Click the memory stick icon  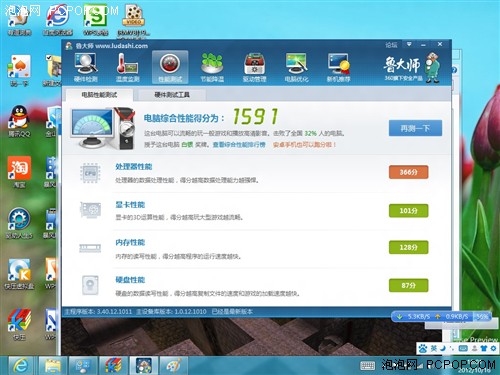coord(90,248)
